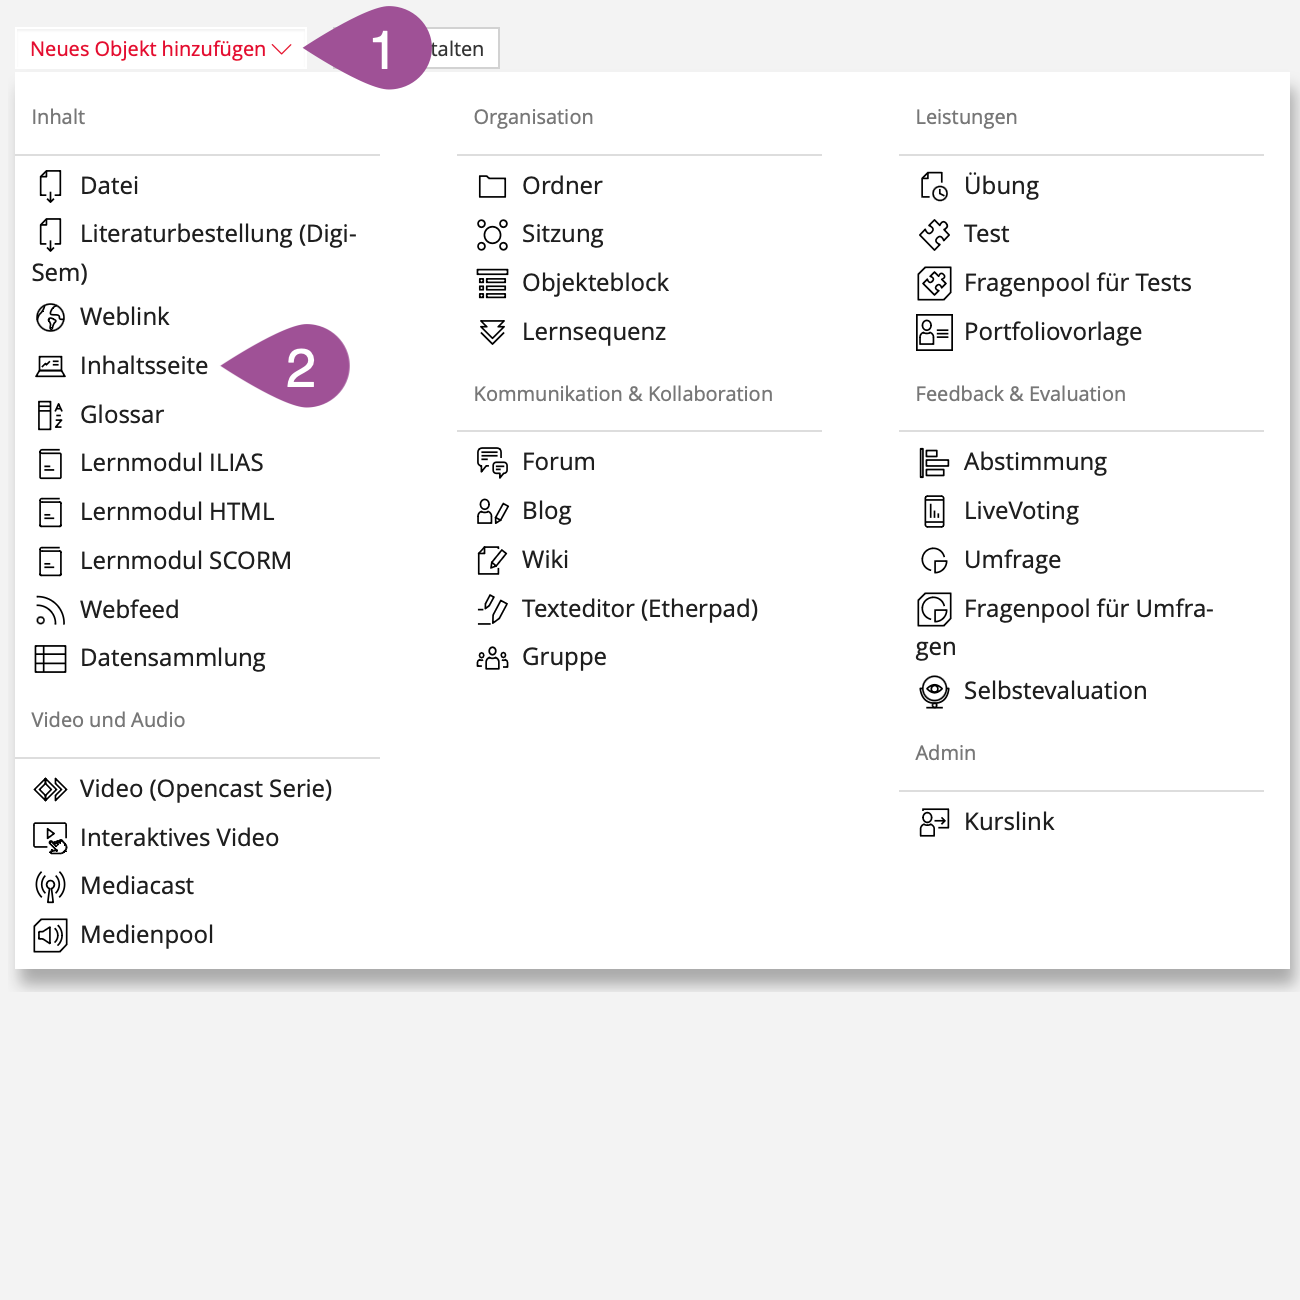Pick LiveVoting under Feedback & Evaluation

pos(1020,511)
